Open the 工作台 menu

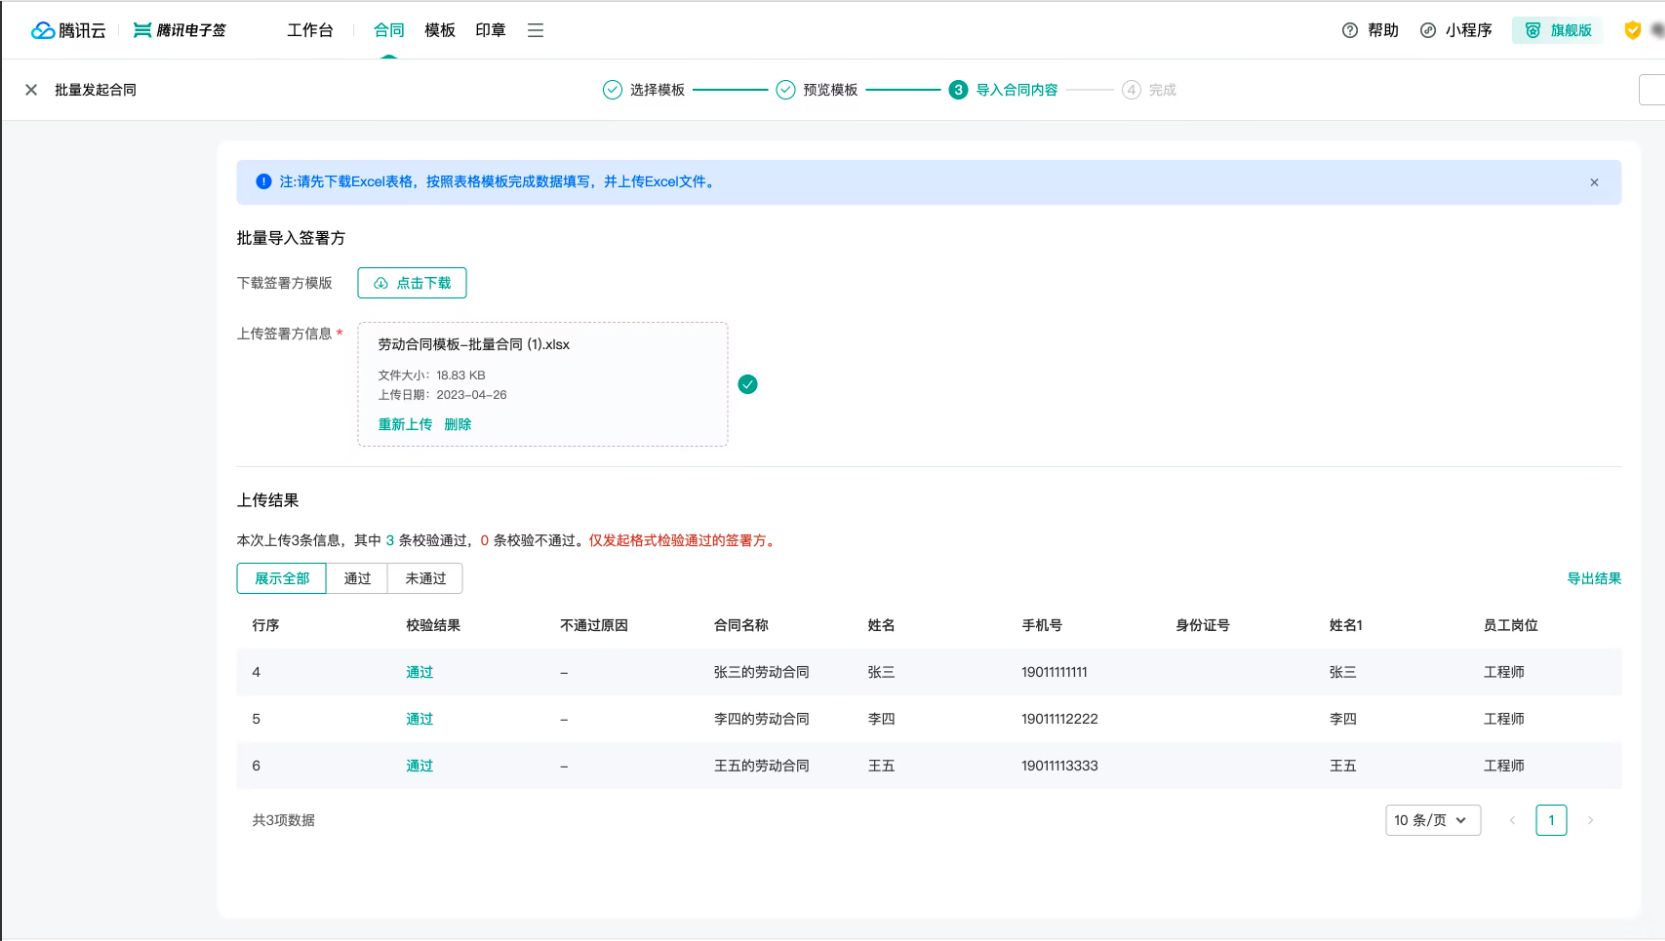[310, 30]
